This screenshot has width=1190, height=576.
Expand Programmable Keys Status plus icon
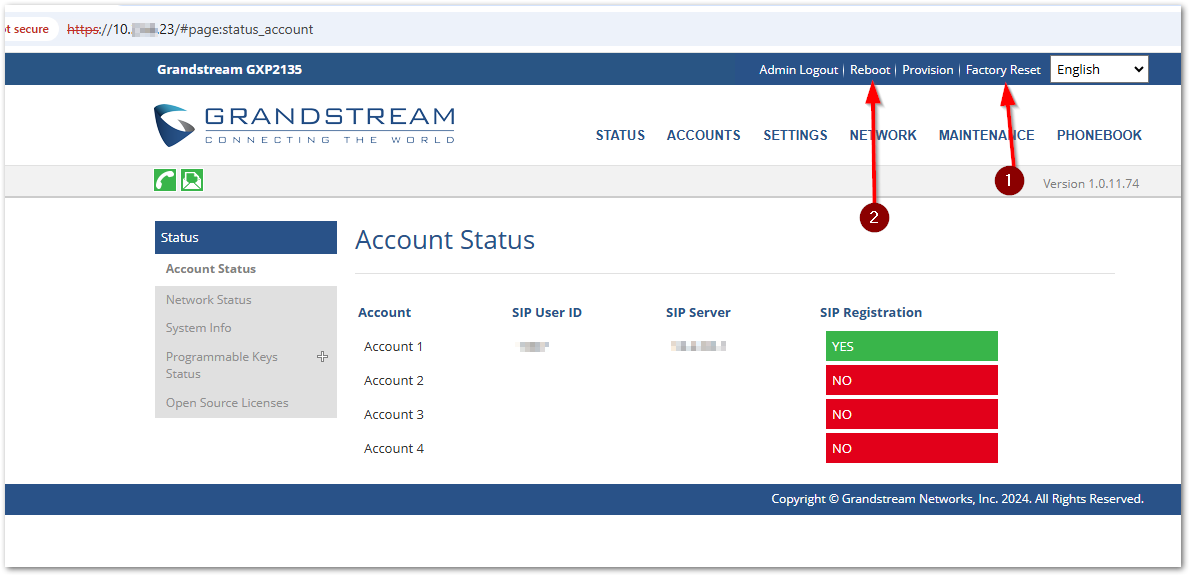[323, 357]
